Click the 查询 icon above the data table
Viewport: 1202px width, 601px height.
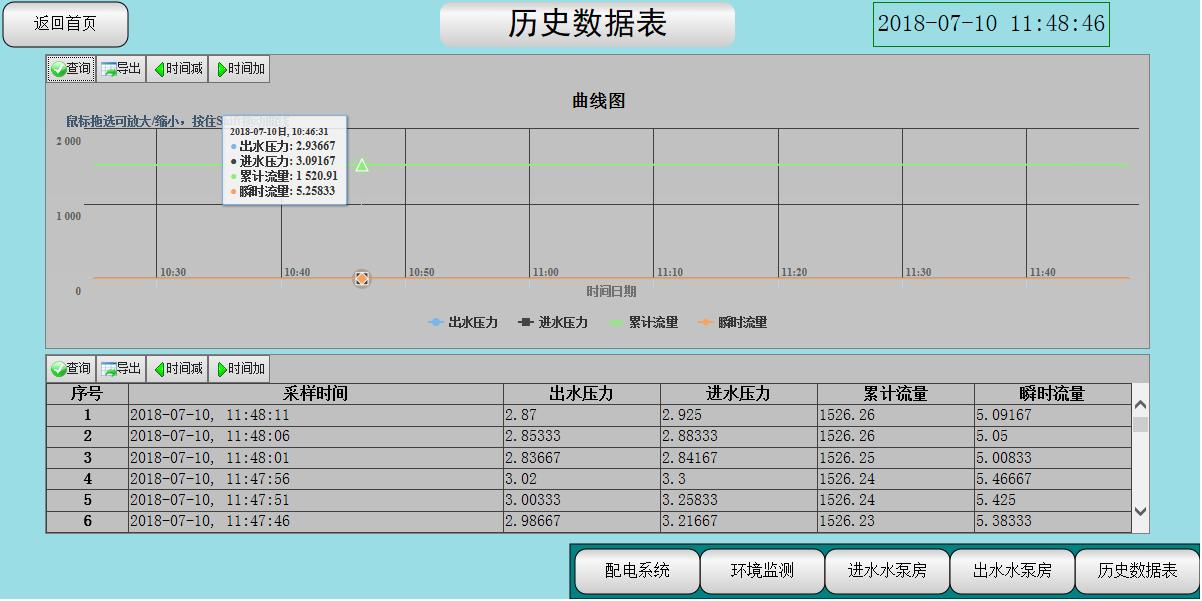71,368
